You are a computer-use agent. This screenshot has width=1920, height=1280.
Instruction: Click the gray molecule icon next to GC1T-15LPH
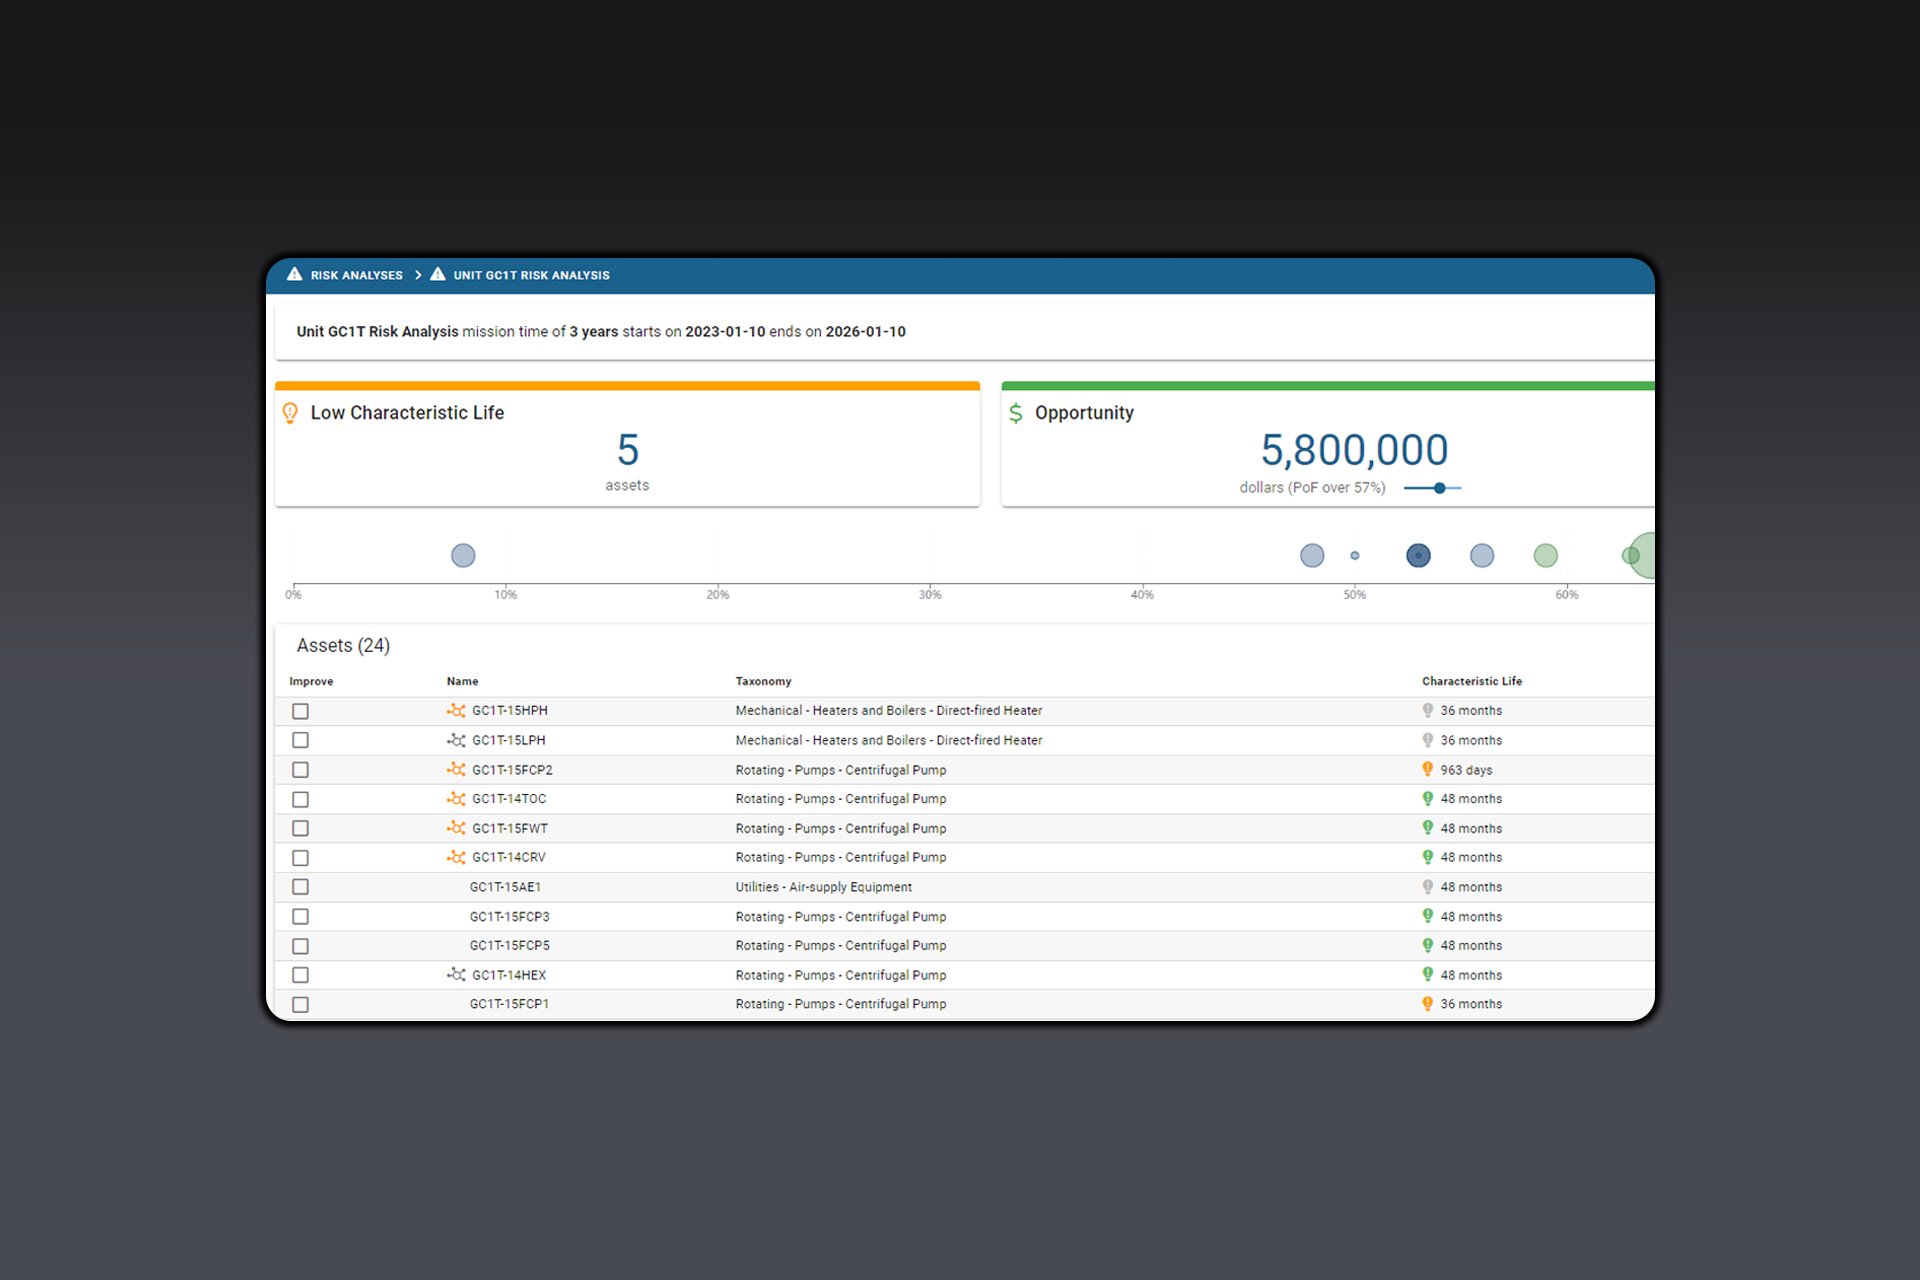coord(457,740)
